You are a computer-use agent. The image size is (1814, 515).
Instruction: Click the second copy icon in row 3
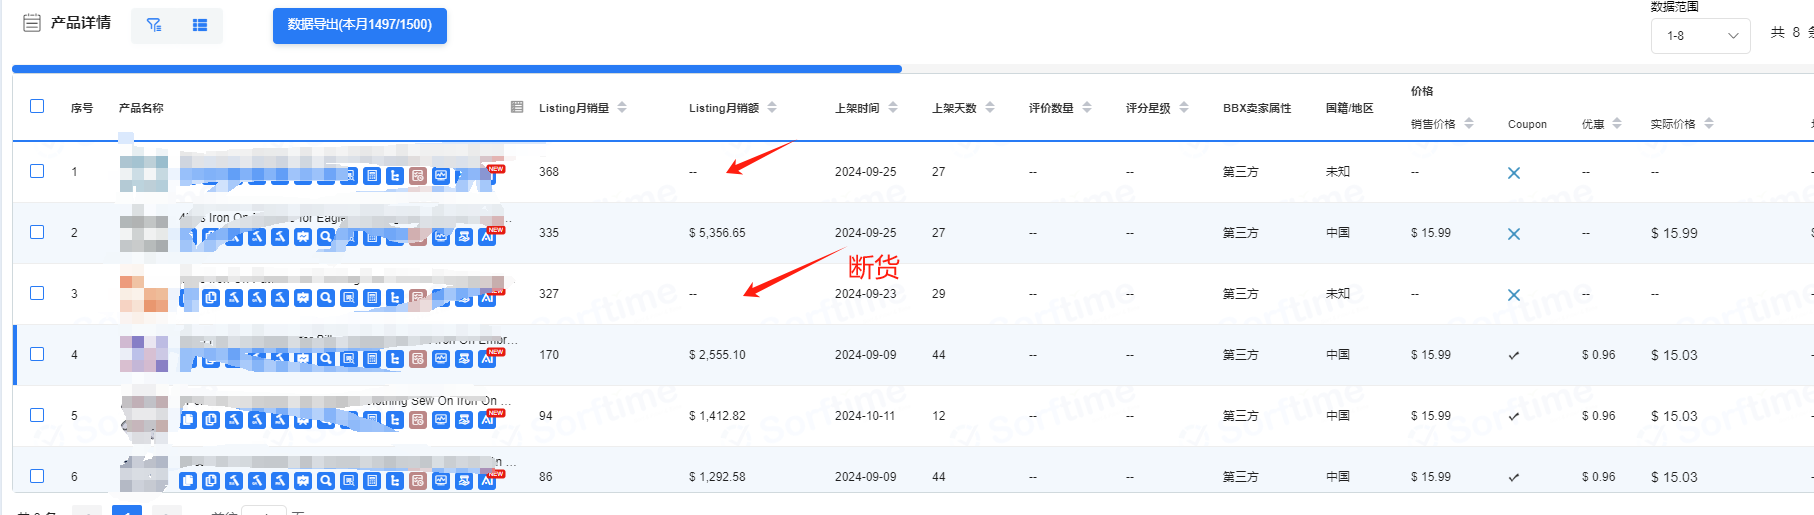(x=211, y=298)
